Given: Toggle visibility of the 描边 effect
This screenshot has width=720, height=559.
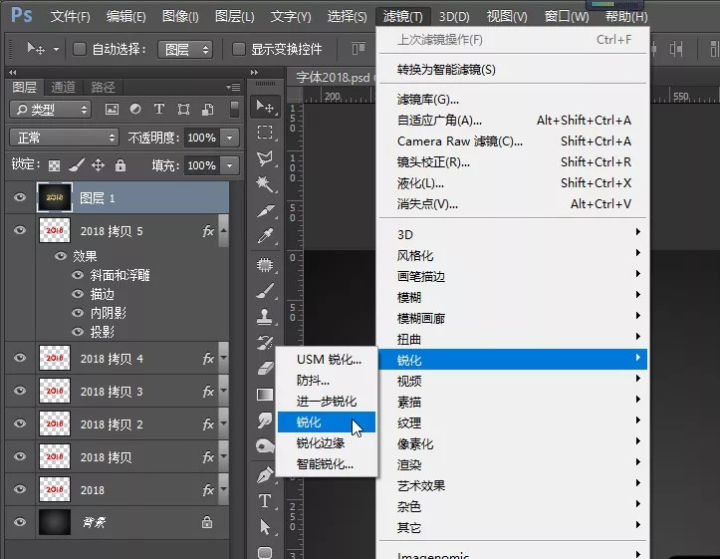Looking at the screenshot, I should (78, 294).
